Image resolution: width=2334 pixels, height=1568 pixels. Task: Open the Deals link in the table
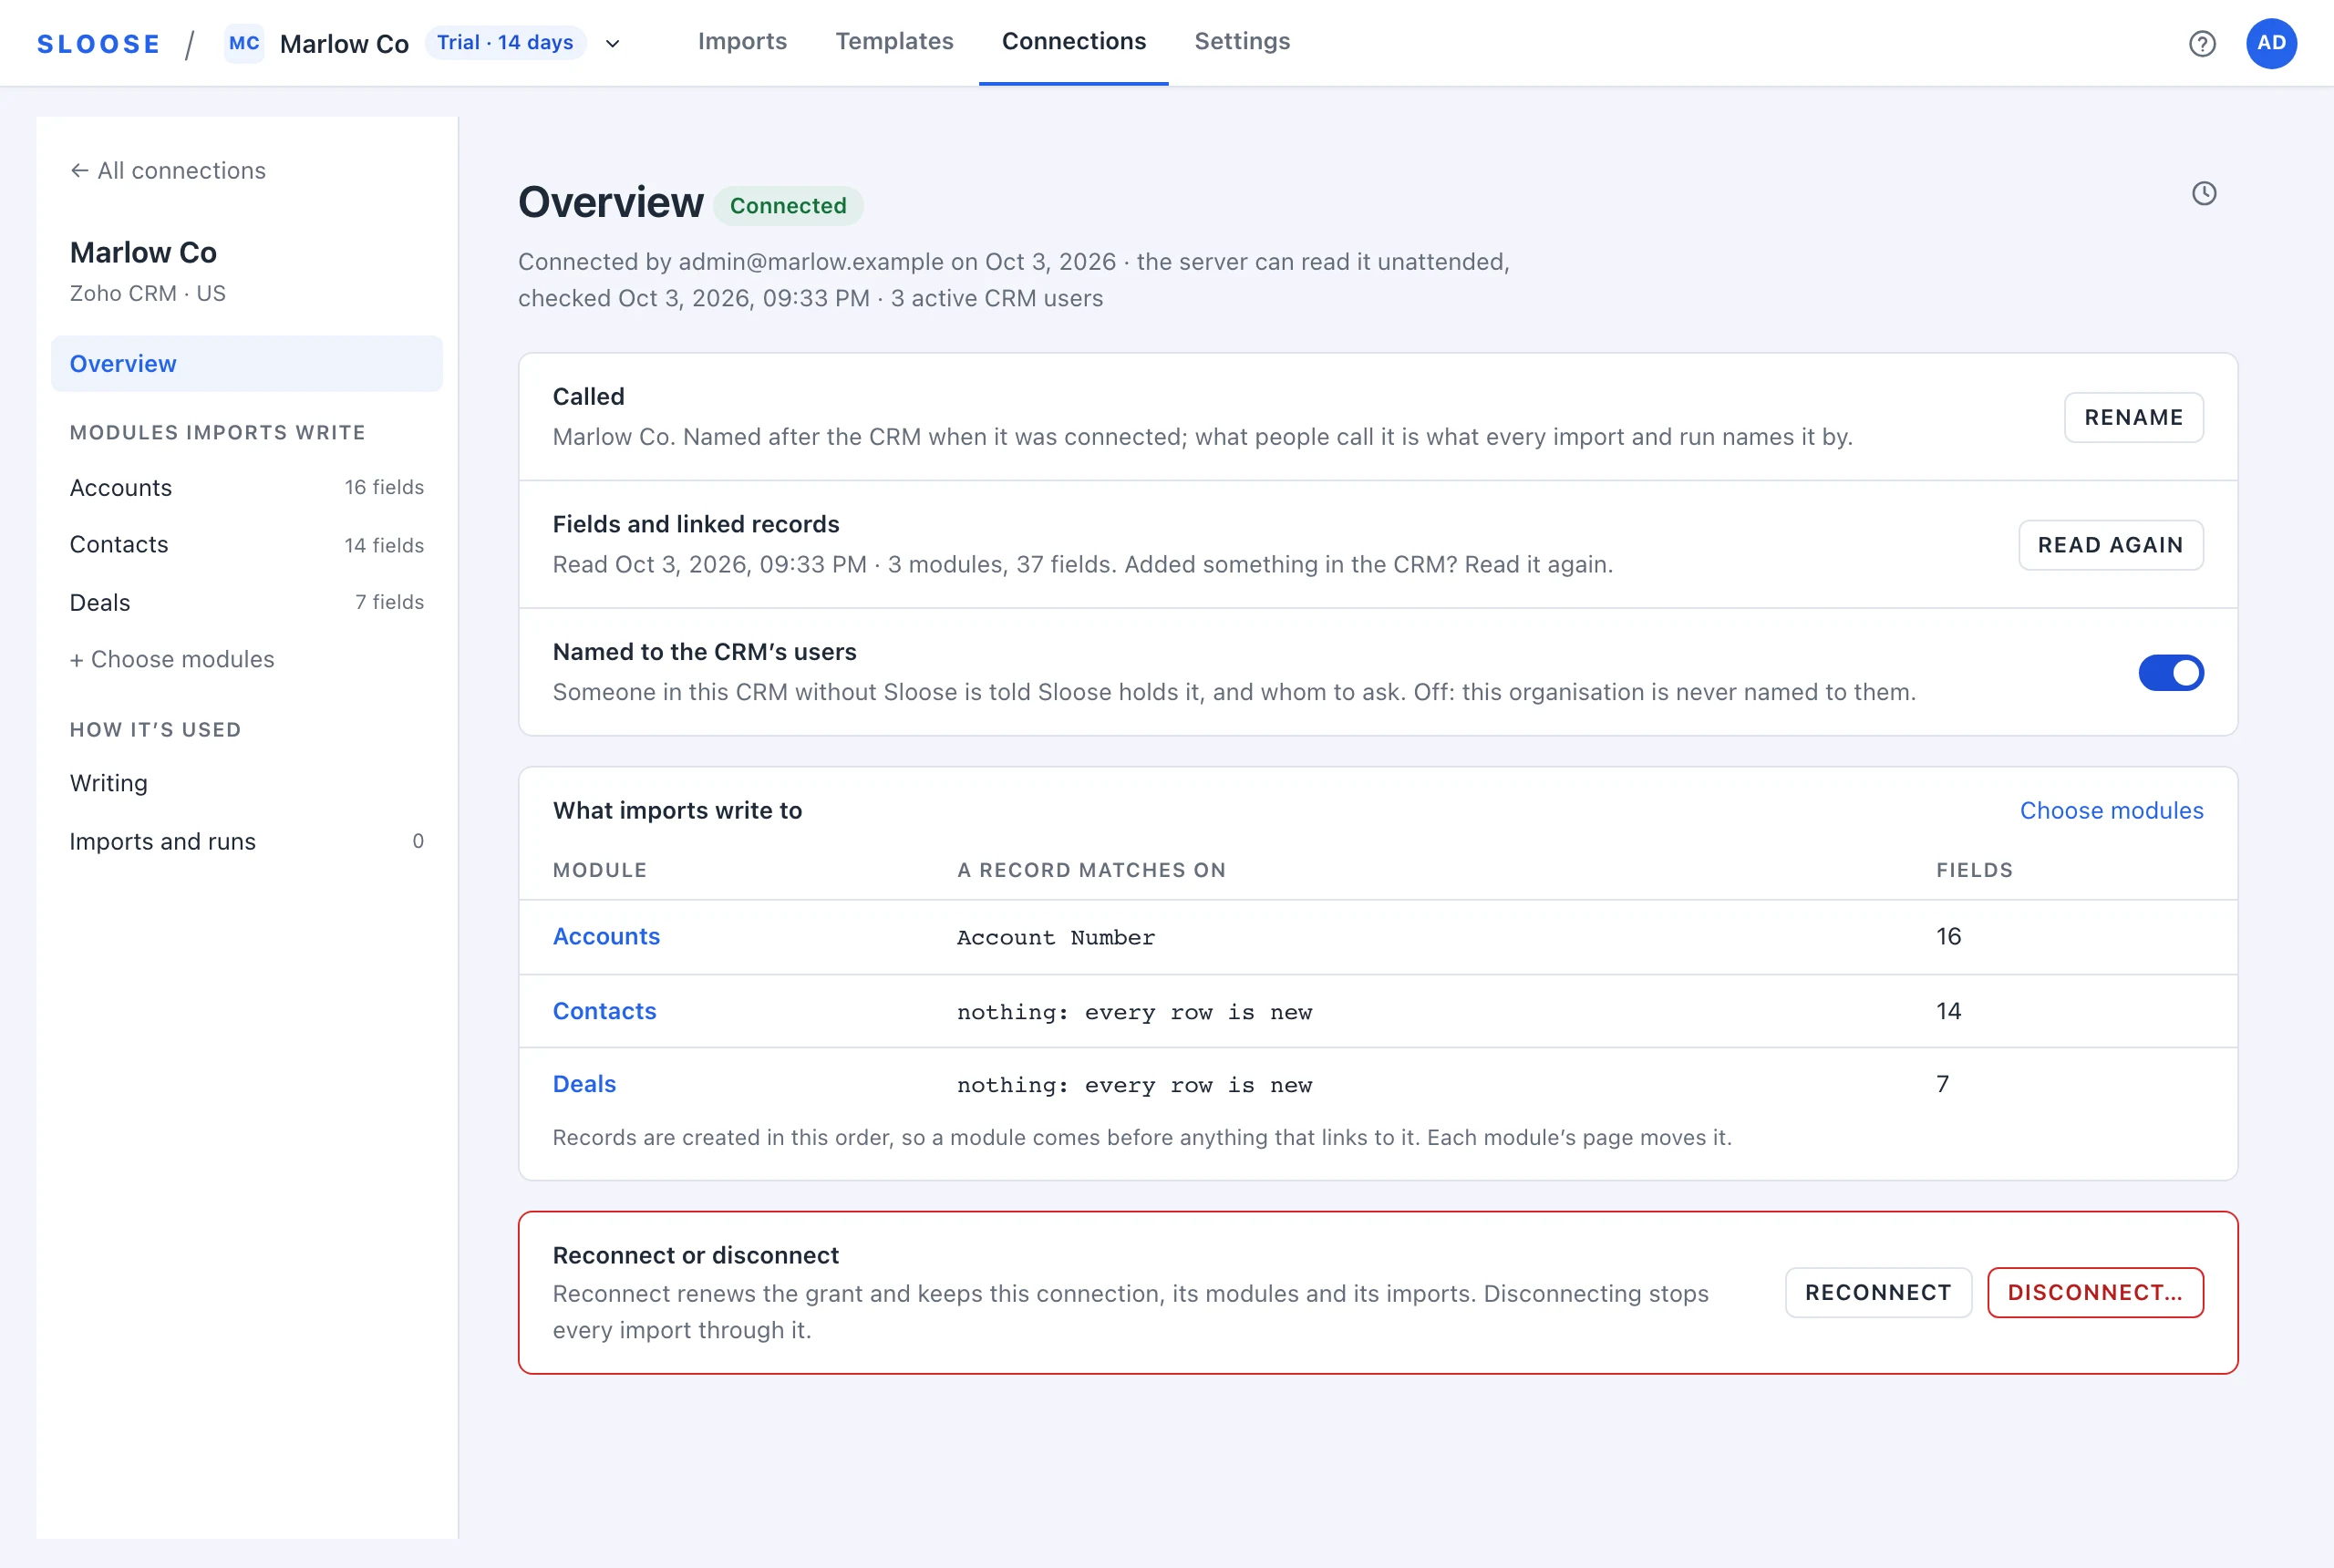(x=584, y=1085)
